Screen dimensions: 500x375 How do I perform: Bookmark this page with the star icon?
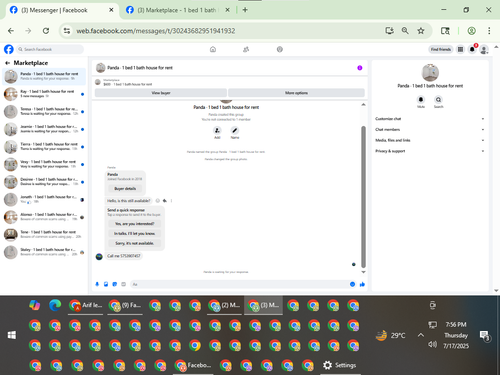pos(421,31)
